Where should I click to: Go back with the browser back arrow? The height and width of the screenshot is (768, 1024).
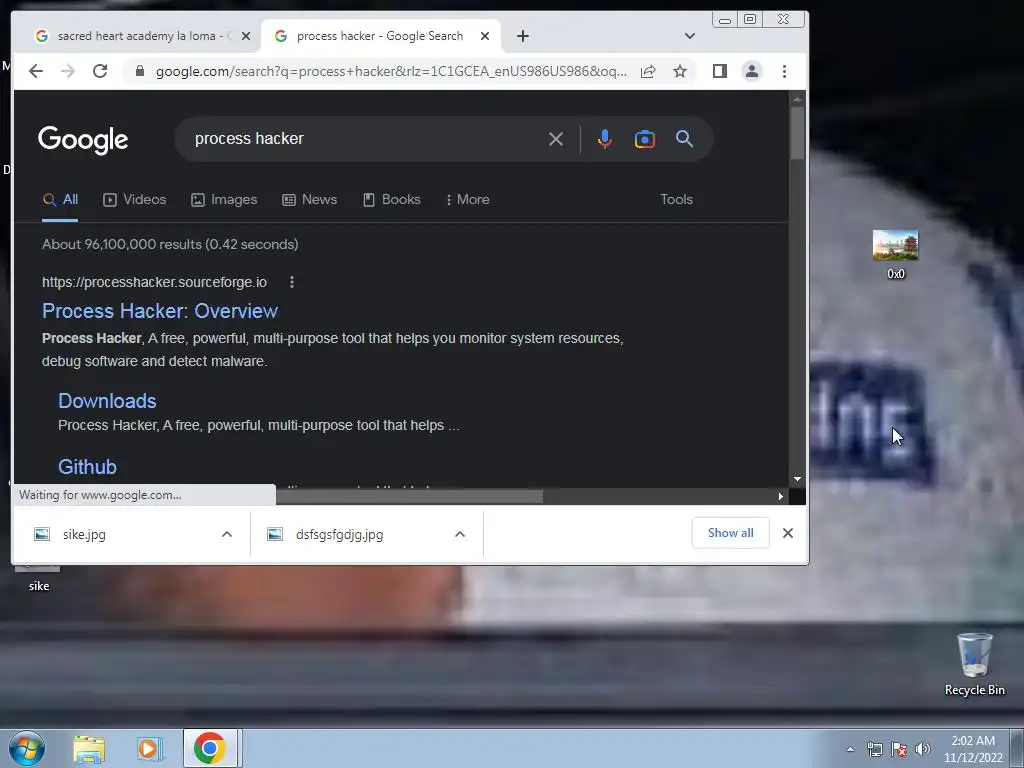36,71
